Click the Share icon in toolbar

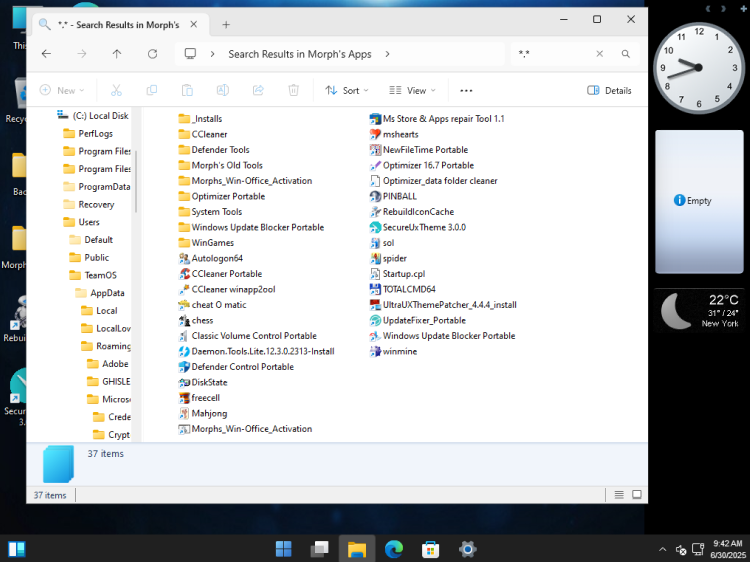(258, 90)
